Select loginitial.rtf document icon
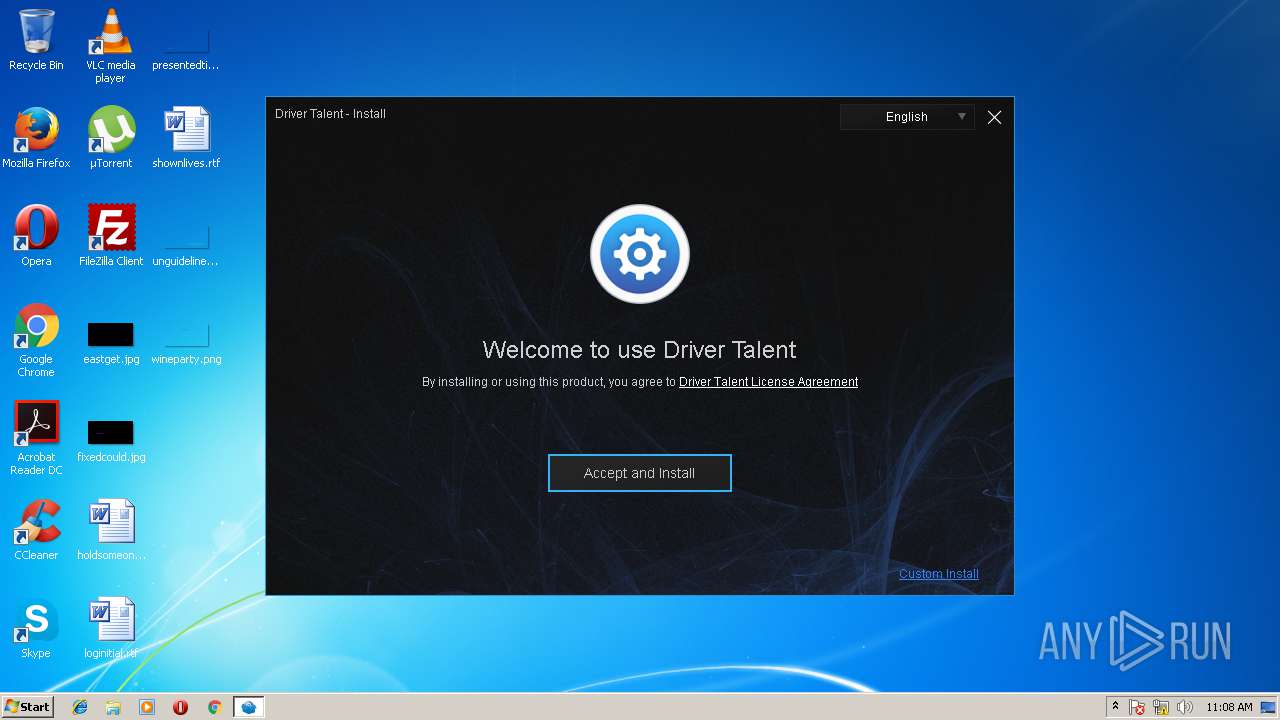The width and height of the screenshot is (1280, 720). click(110, 628)
